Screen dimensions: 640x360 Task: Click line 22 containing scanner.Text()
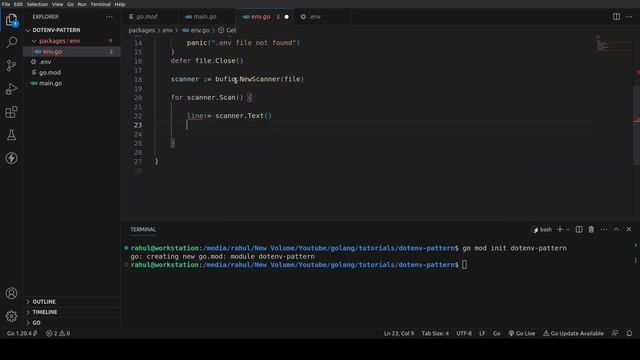point(229,116)
